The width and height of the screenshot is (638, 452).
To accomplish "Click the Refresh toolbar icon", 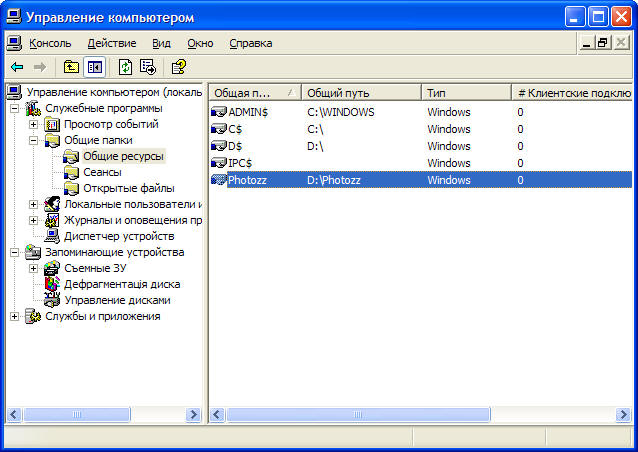I will [125, 67].
